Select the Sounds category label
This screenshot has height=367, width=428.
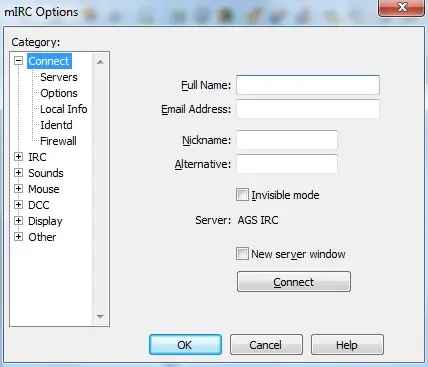46,173
